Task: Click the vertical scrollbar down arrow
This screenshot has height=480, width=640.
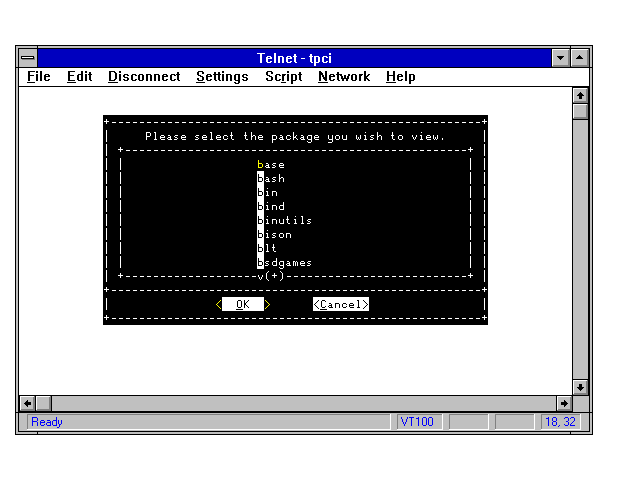Action: coord(580,387)
